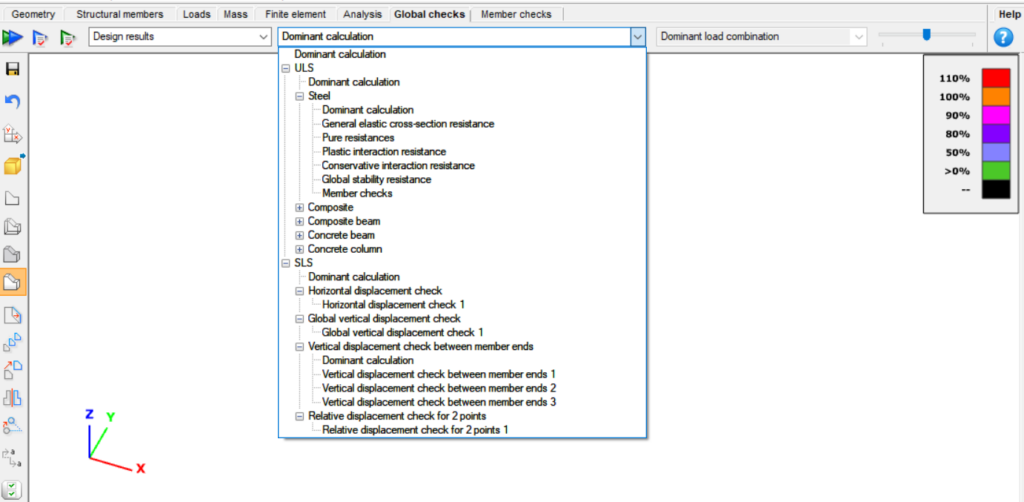Choose the hidden-line view mode icon
1024x502 pixels.
(13, 255)
